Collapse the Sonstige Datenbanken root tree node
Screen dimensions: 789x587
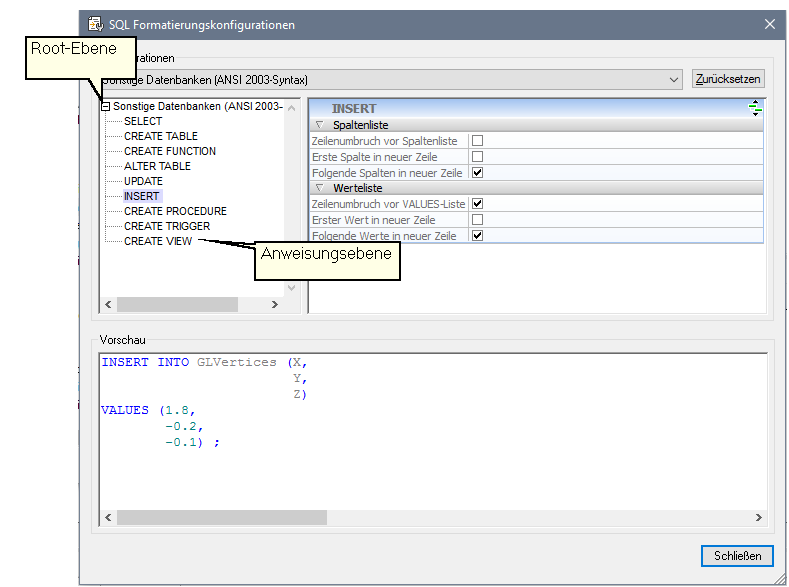(x=105, y=107)
